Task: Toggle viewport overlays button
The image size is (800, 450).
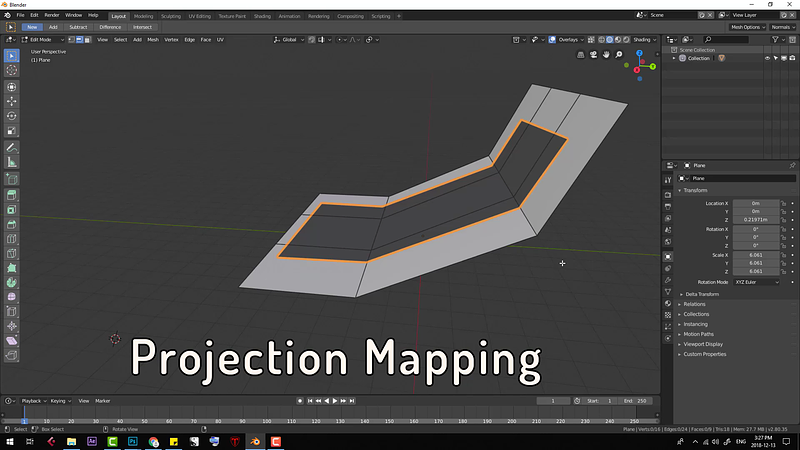Action: pyautogui.click(x=552, y=40)
